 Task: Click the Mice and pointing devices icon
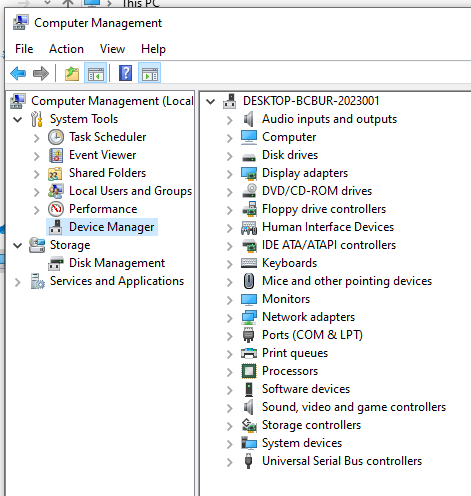[249, 281]
